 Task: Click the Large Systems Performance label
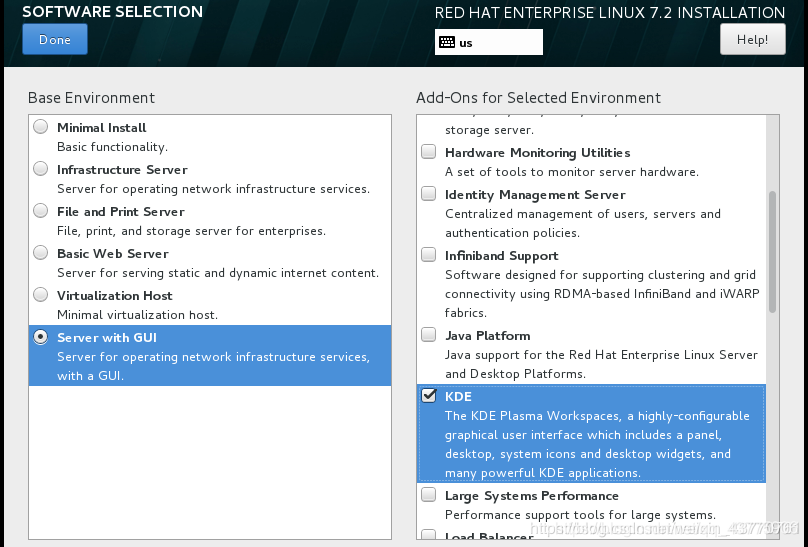532,496
